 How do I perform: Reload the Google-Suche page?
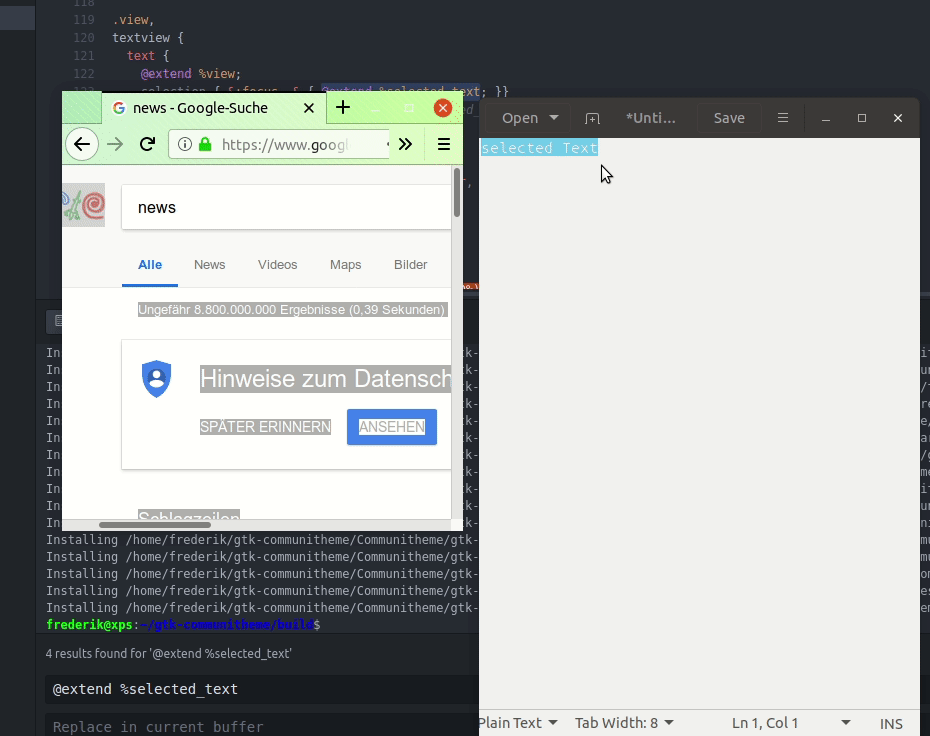click(147, 144)
